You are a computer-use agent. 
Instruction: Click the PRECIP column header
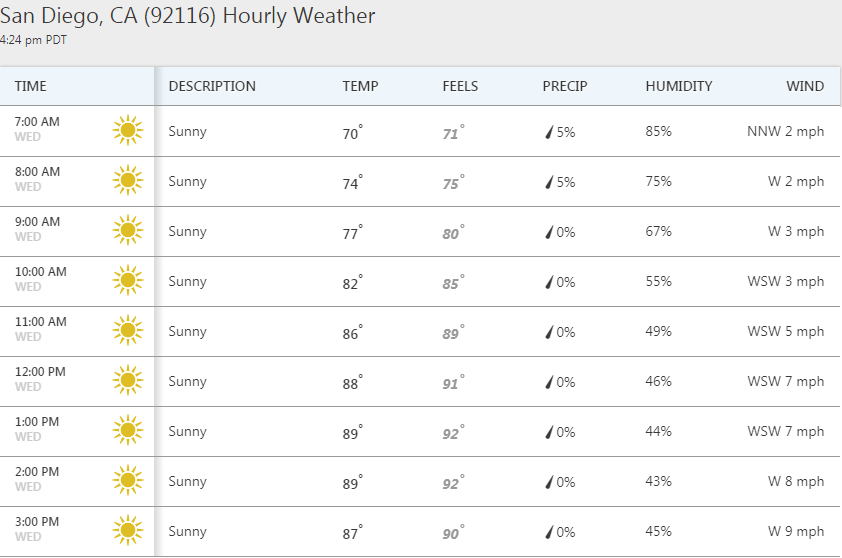coord(565,86)
